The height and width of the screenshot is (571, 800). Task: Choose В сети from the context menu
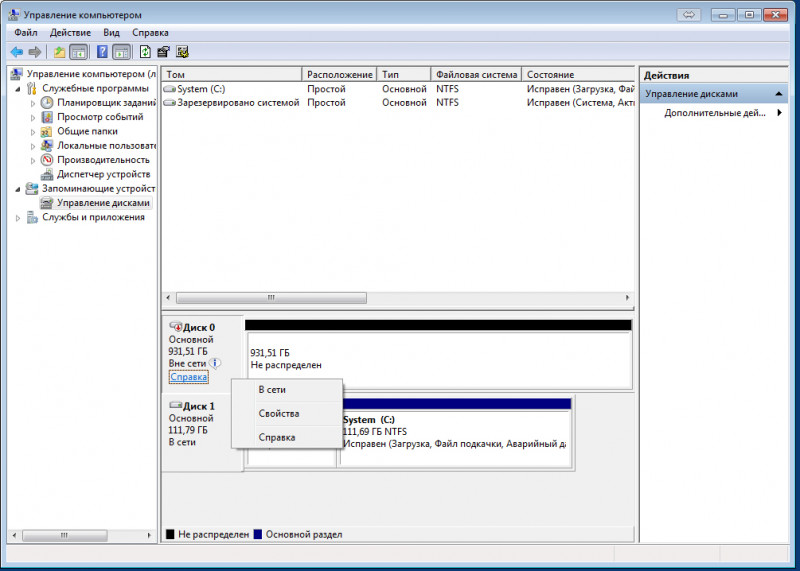pyautogui.click(x=272, y=390)
